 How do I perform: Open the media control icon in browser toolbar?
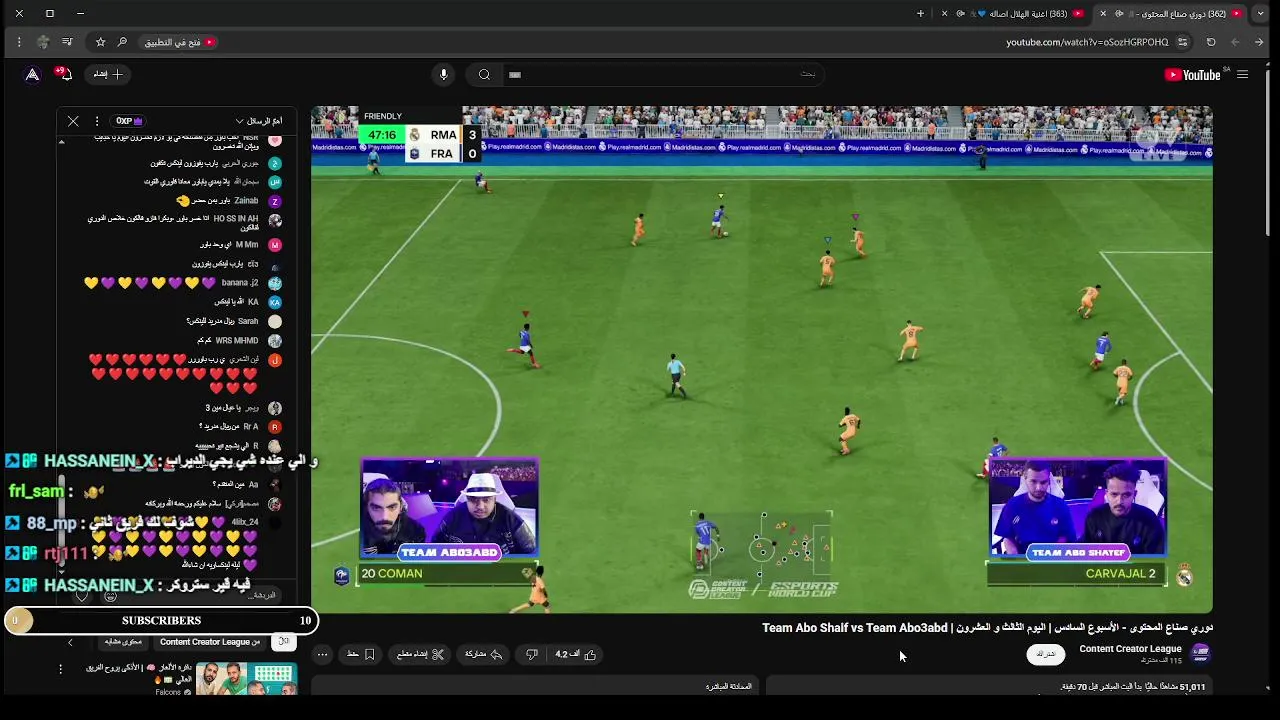point(67,42)
